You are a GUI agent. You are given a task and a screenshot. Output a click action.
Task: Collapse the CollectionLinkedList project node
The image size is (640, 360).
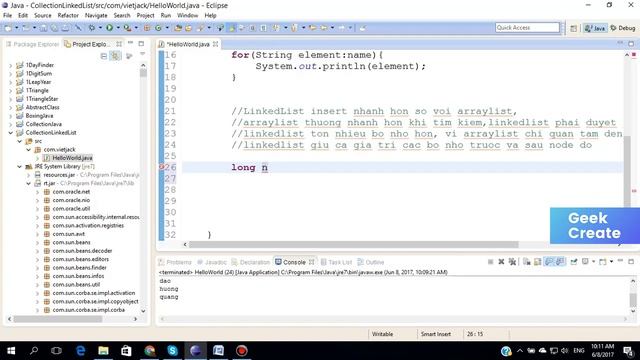[11, 133]
